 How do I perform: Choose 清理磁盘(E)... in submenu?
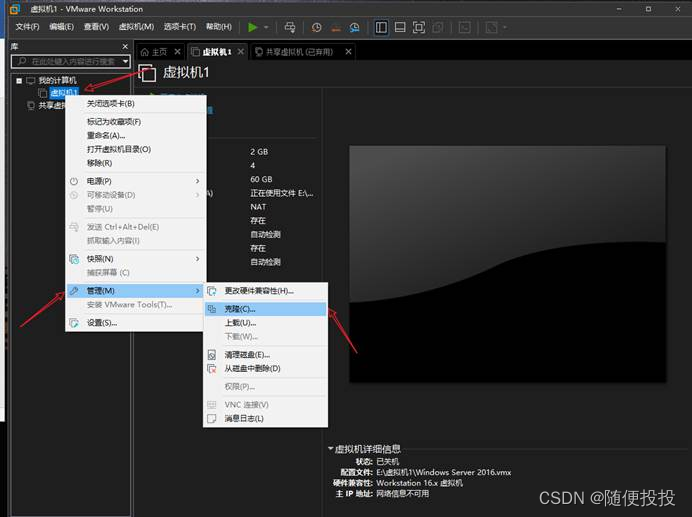tap(265, 355)
